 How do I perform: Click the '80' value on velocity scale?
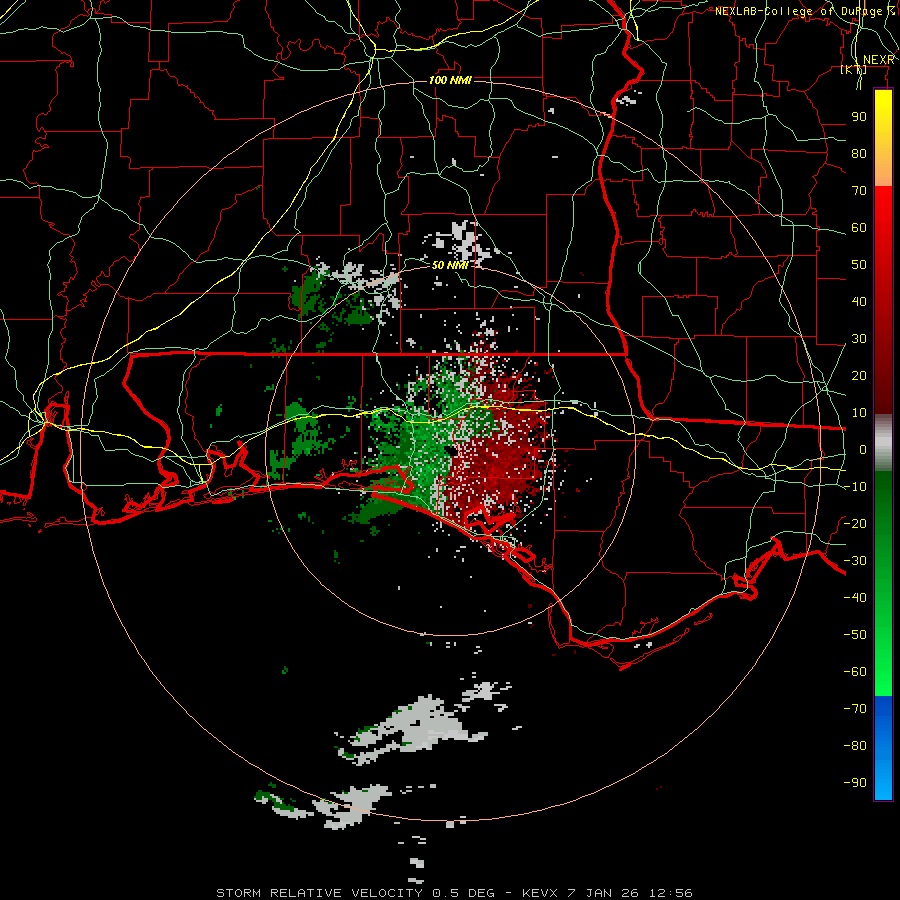(x=859, y=154)
